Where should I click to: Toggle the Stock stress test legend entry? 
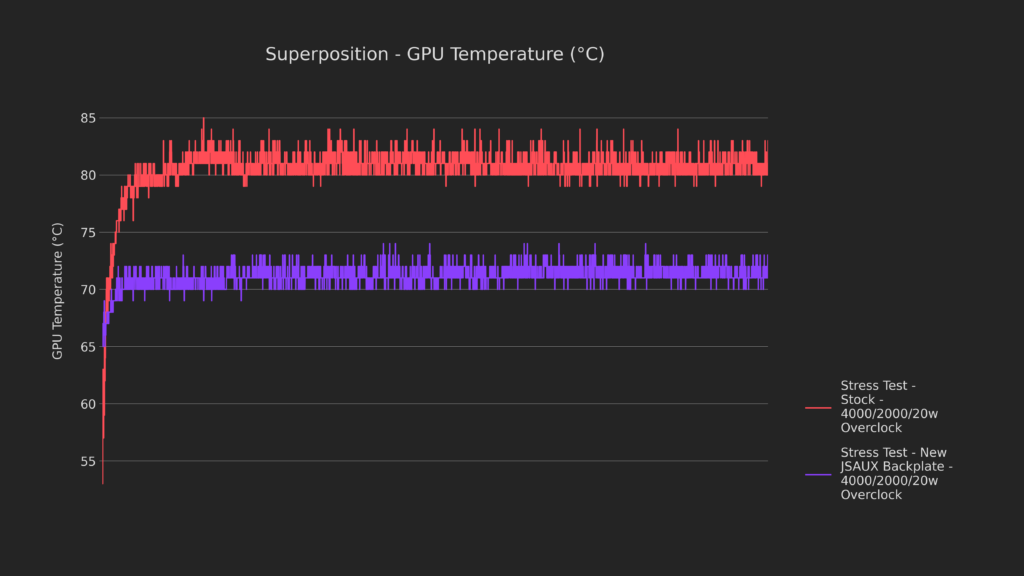[876, 406]
